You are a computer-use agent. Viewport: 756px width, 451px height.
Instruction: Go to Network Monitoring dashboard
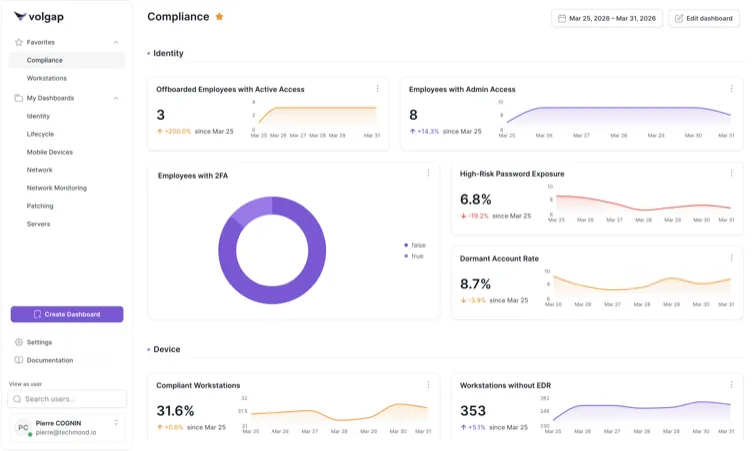(x=56, y=188)
